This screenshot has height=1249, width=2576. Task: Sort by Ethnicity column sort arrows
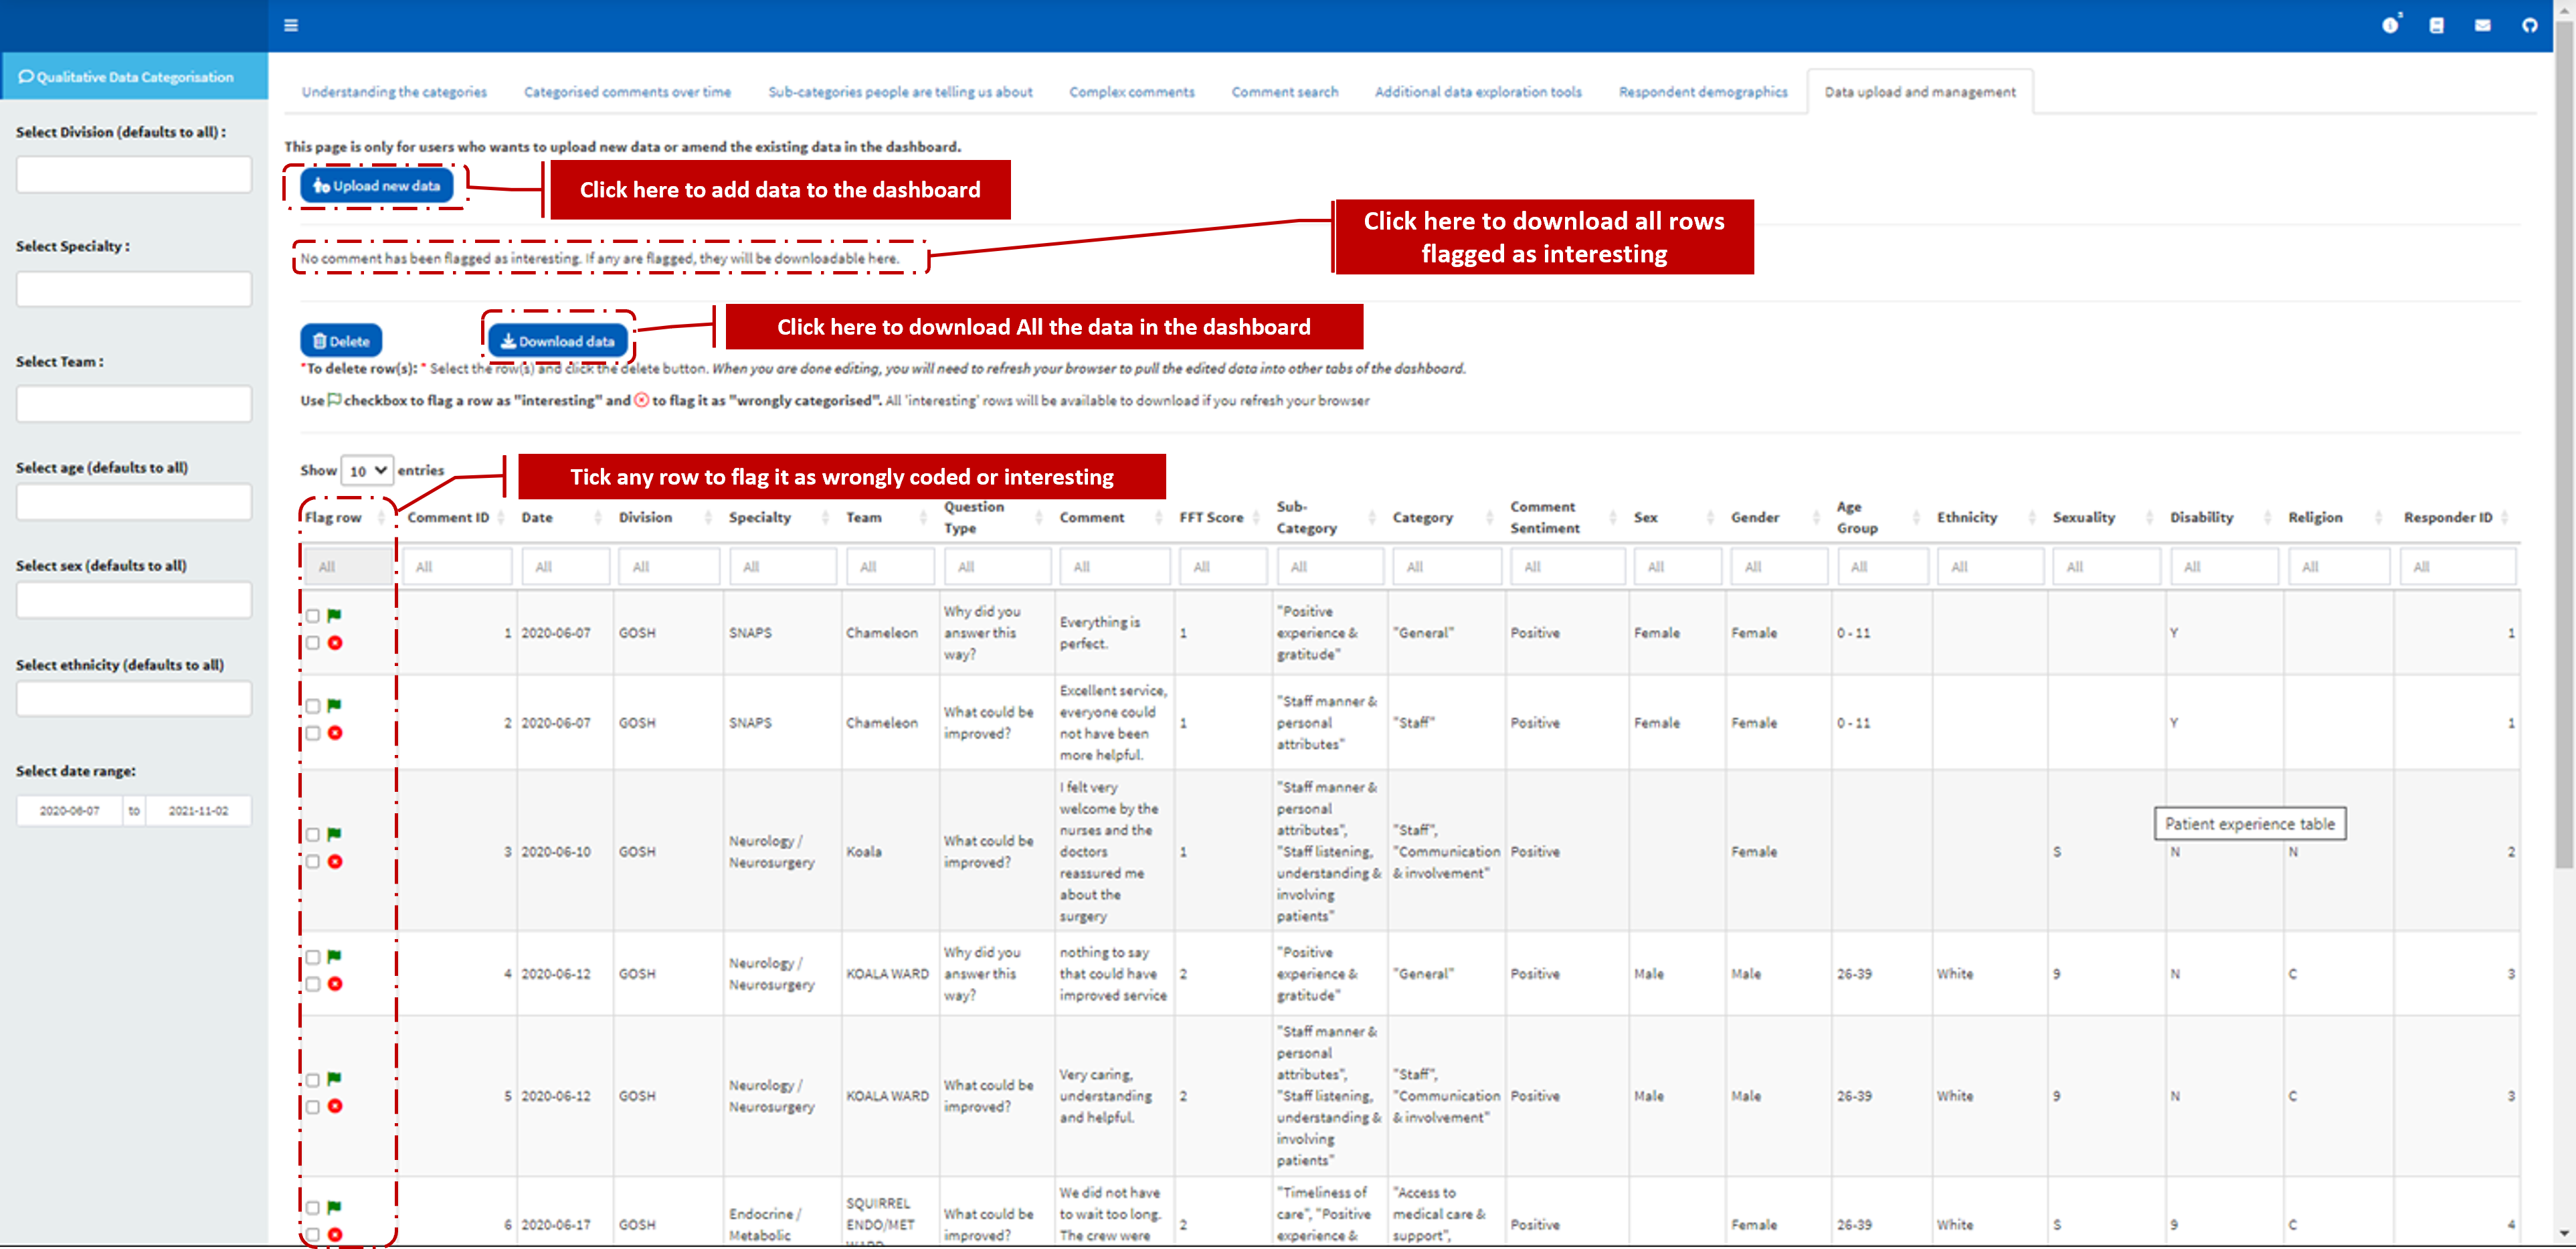2032,518
